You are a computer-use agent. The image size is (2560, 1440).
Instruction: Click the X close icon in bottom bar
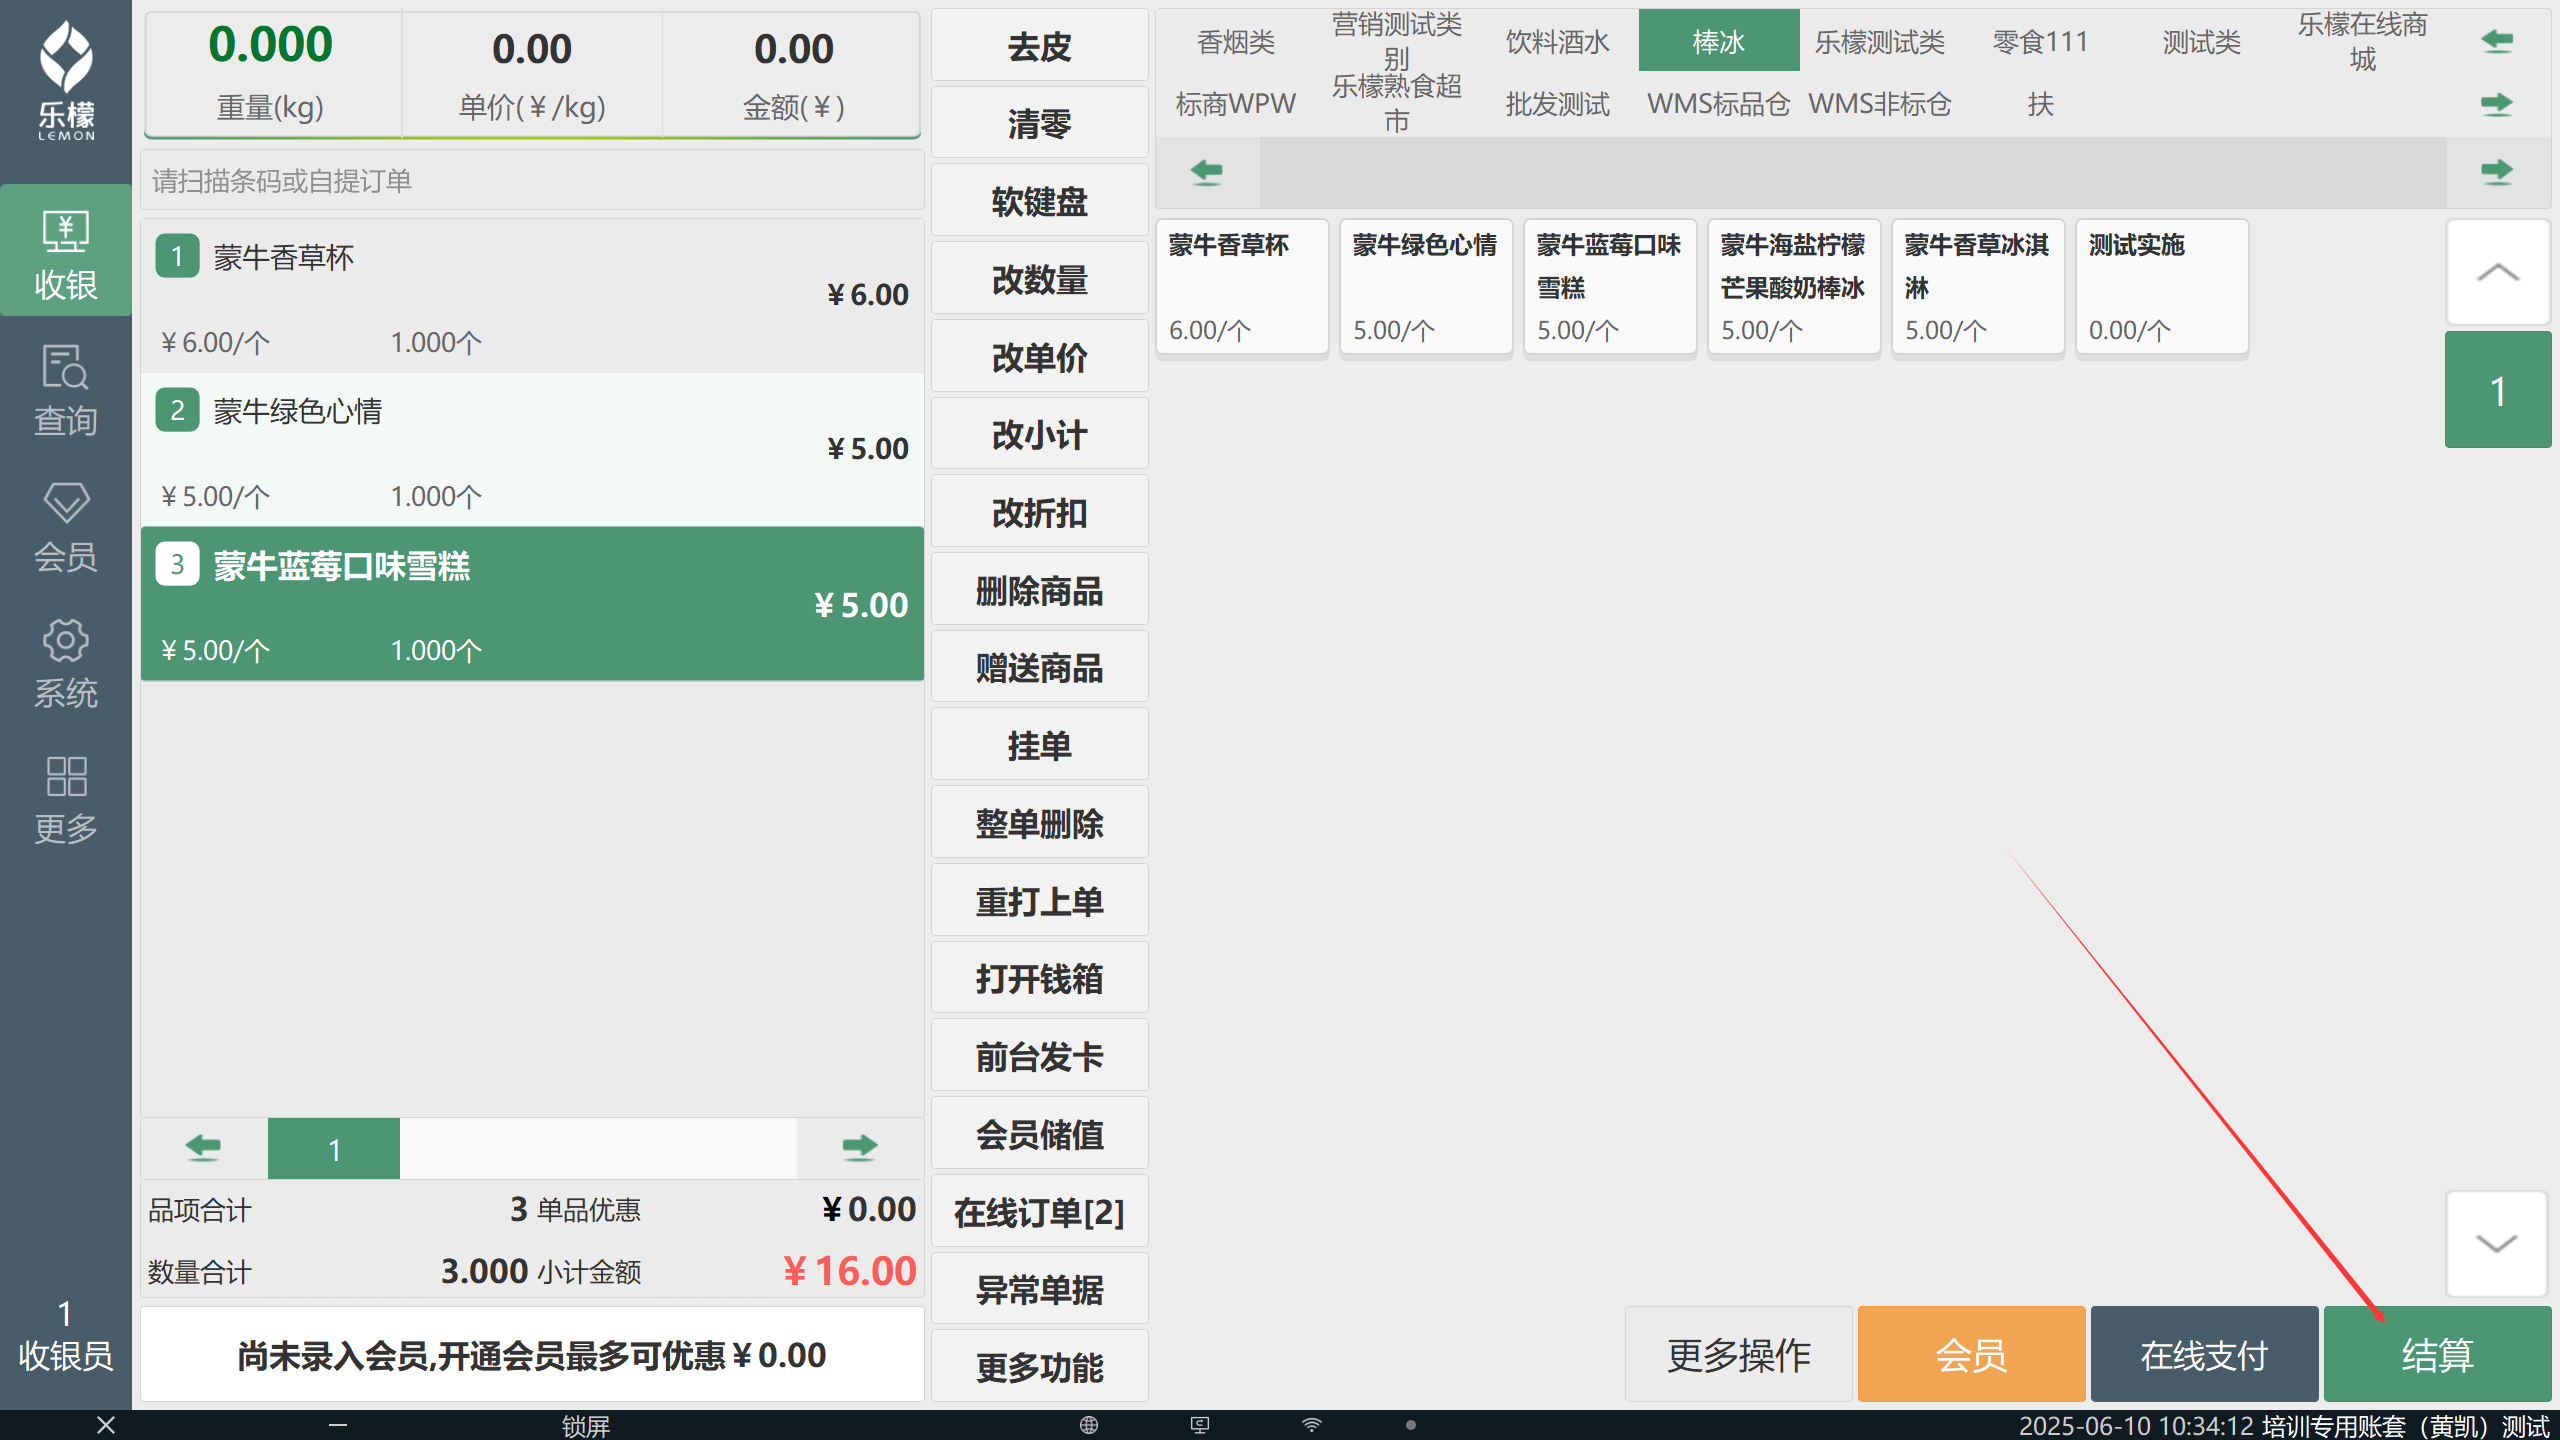[x=106, y=1425]
